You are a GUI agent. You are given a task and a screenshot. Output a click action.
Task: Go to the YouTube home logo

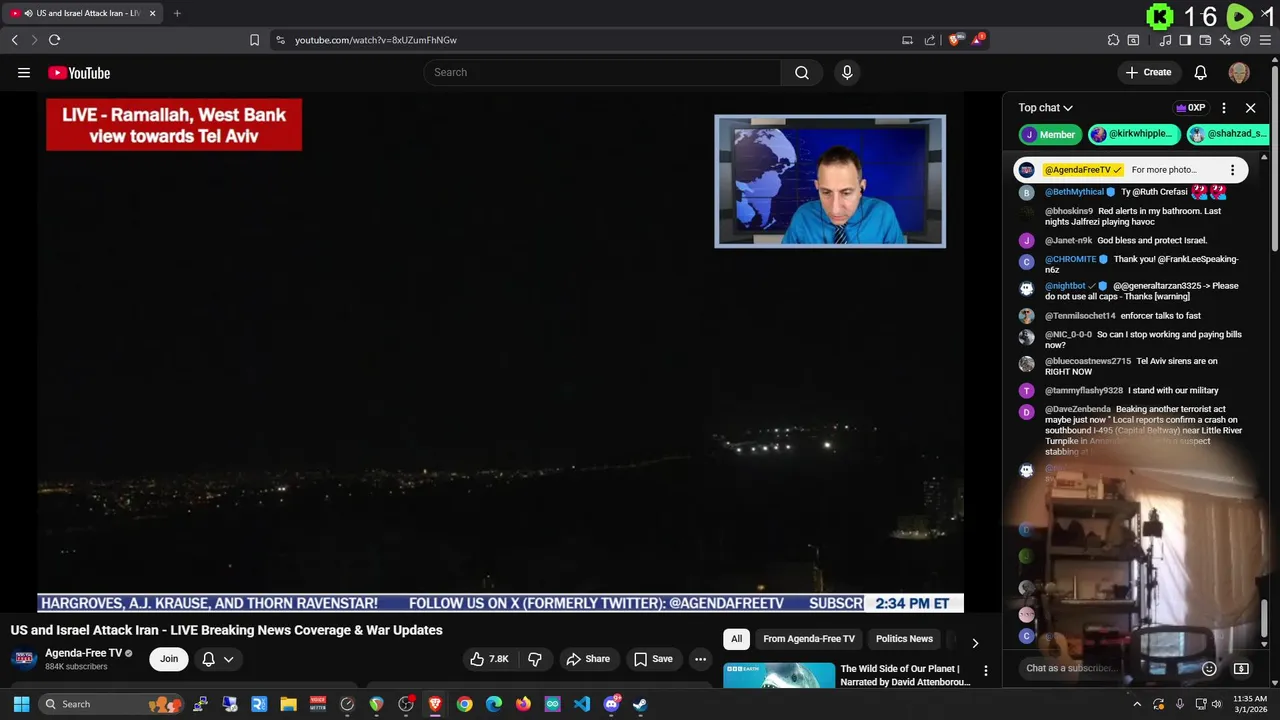pos(79,73)
